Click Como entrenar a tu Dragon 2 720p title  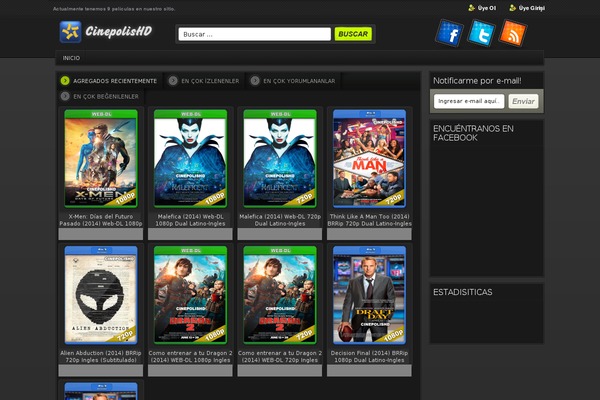(280, 356)
